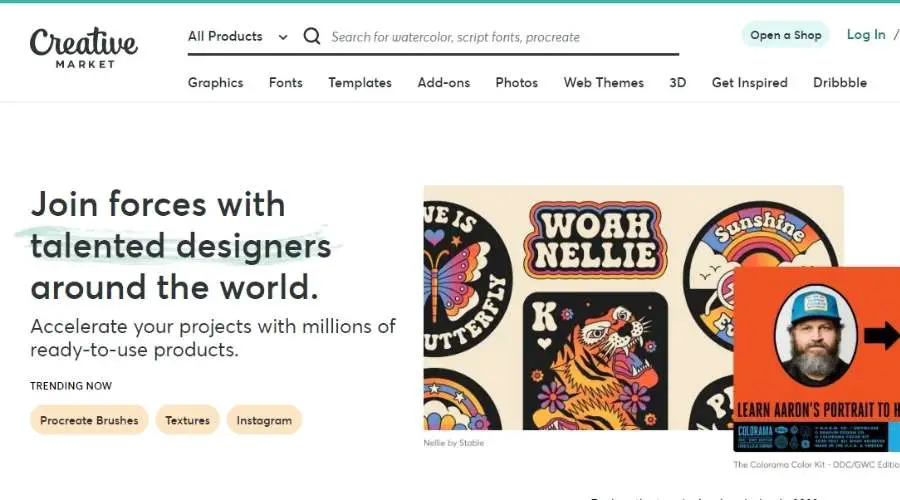Open the Aaron's portrait Colorama card

[x=816, y=359]
